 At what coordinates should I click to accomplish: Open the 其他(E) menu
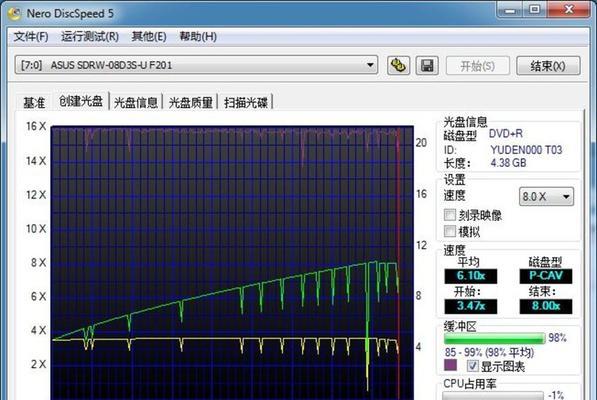149,37
